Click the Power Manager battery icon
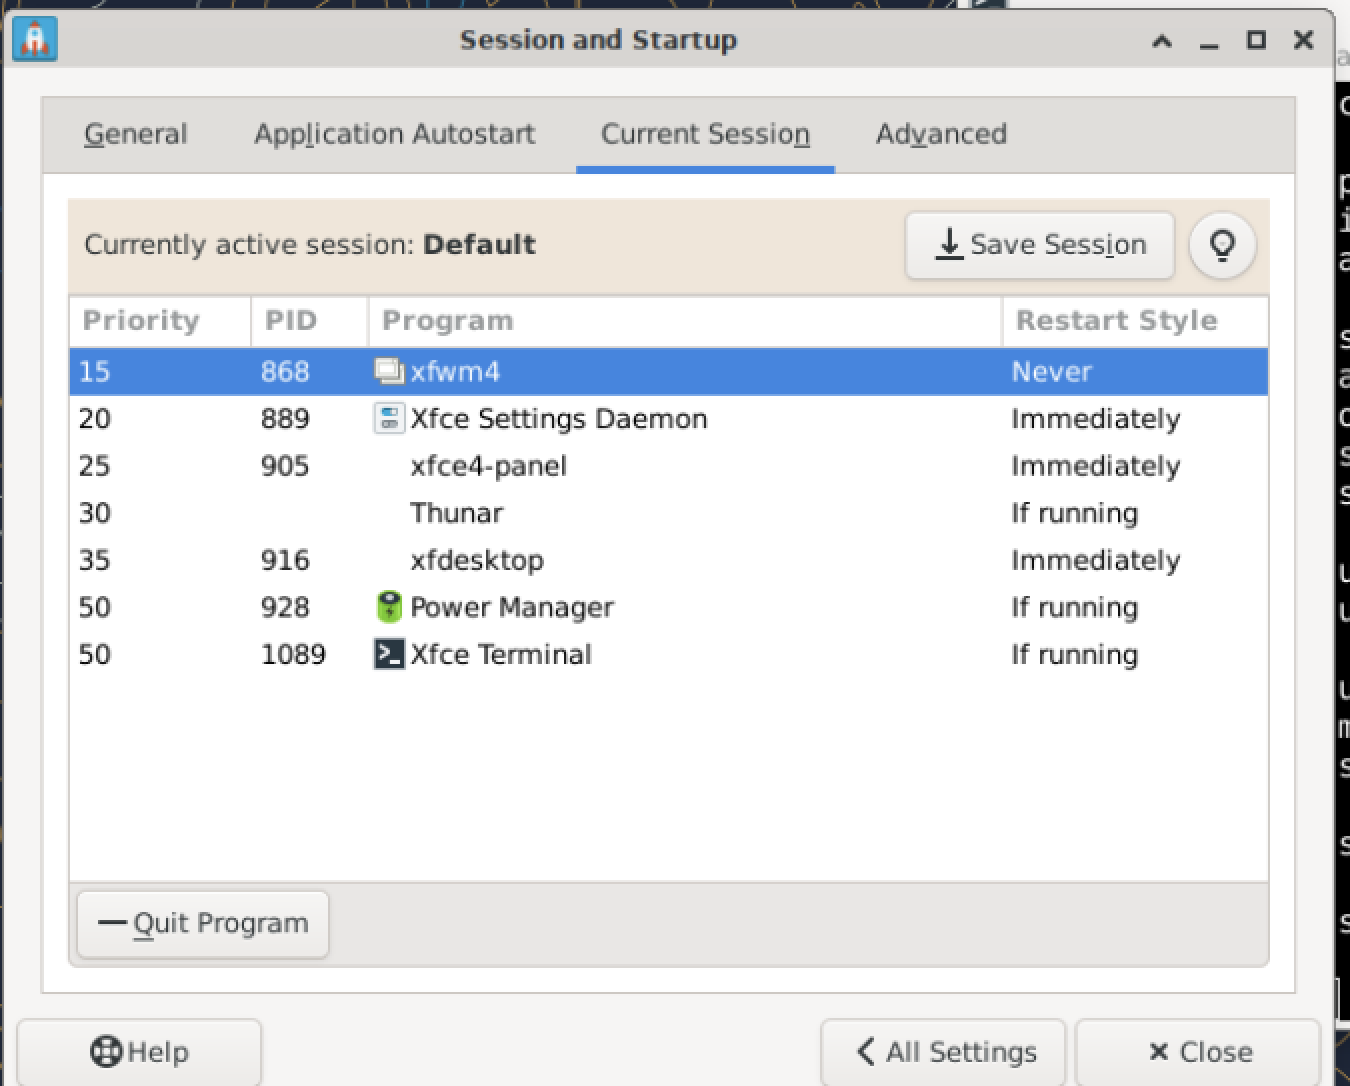The width and height of the screenshot is (1350, 1086). point(388,607)
